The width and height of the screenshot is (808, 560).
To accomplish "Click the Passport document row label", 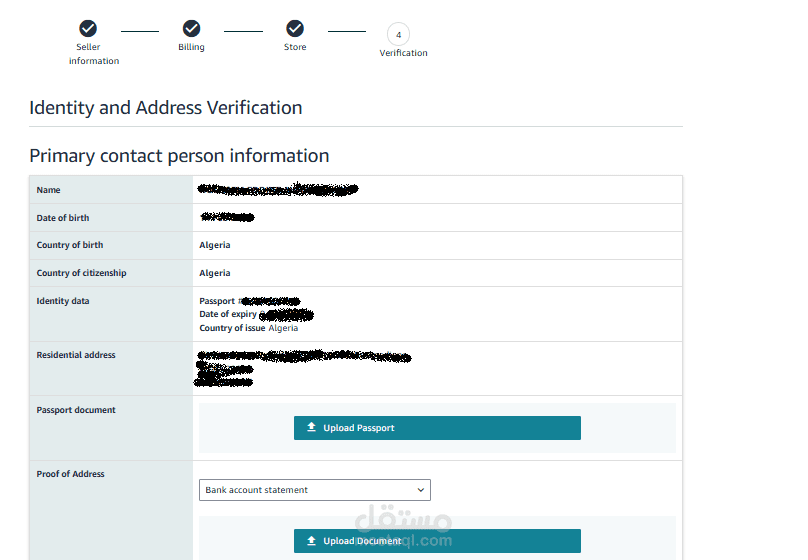I will (76, 410).
